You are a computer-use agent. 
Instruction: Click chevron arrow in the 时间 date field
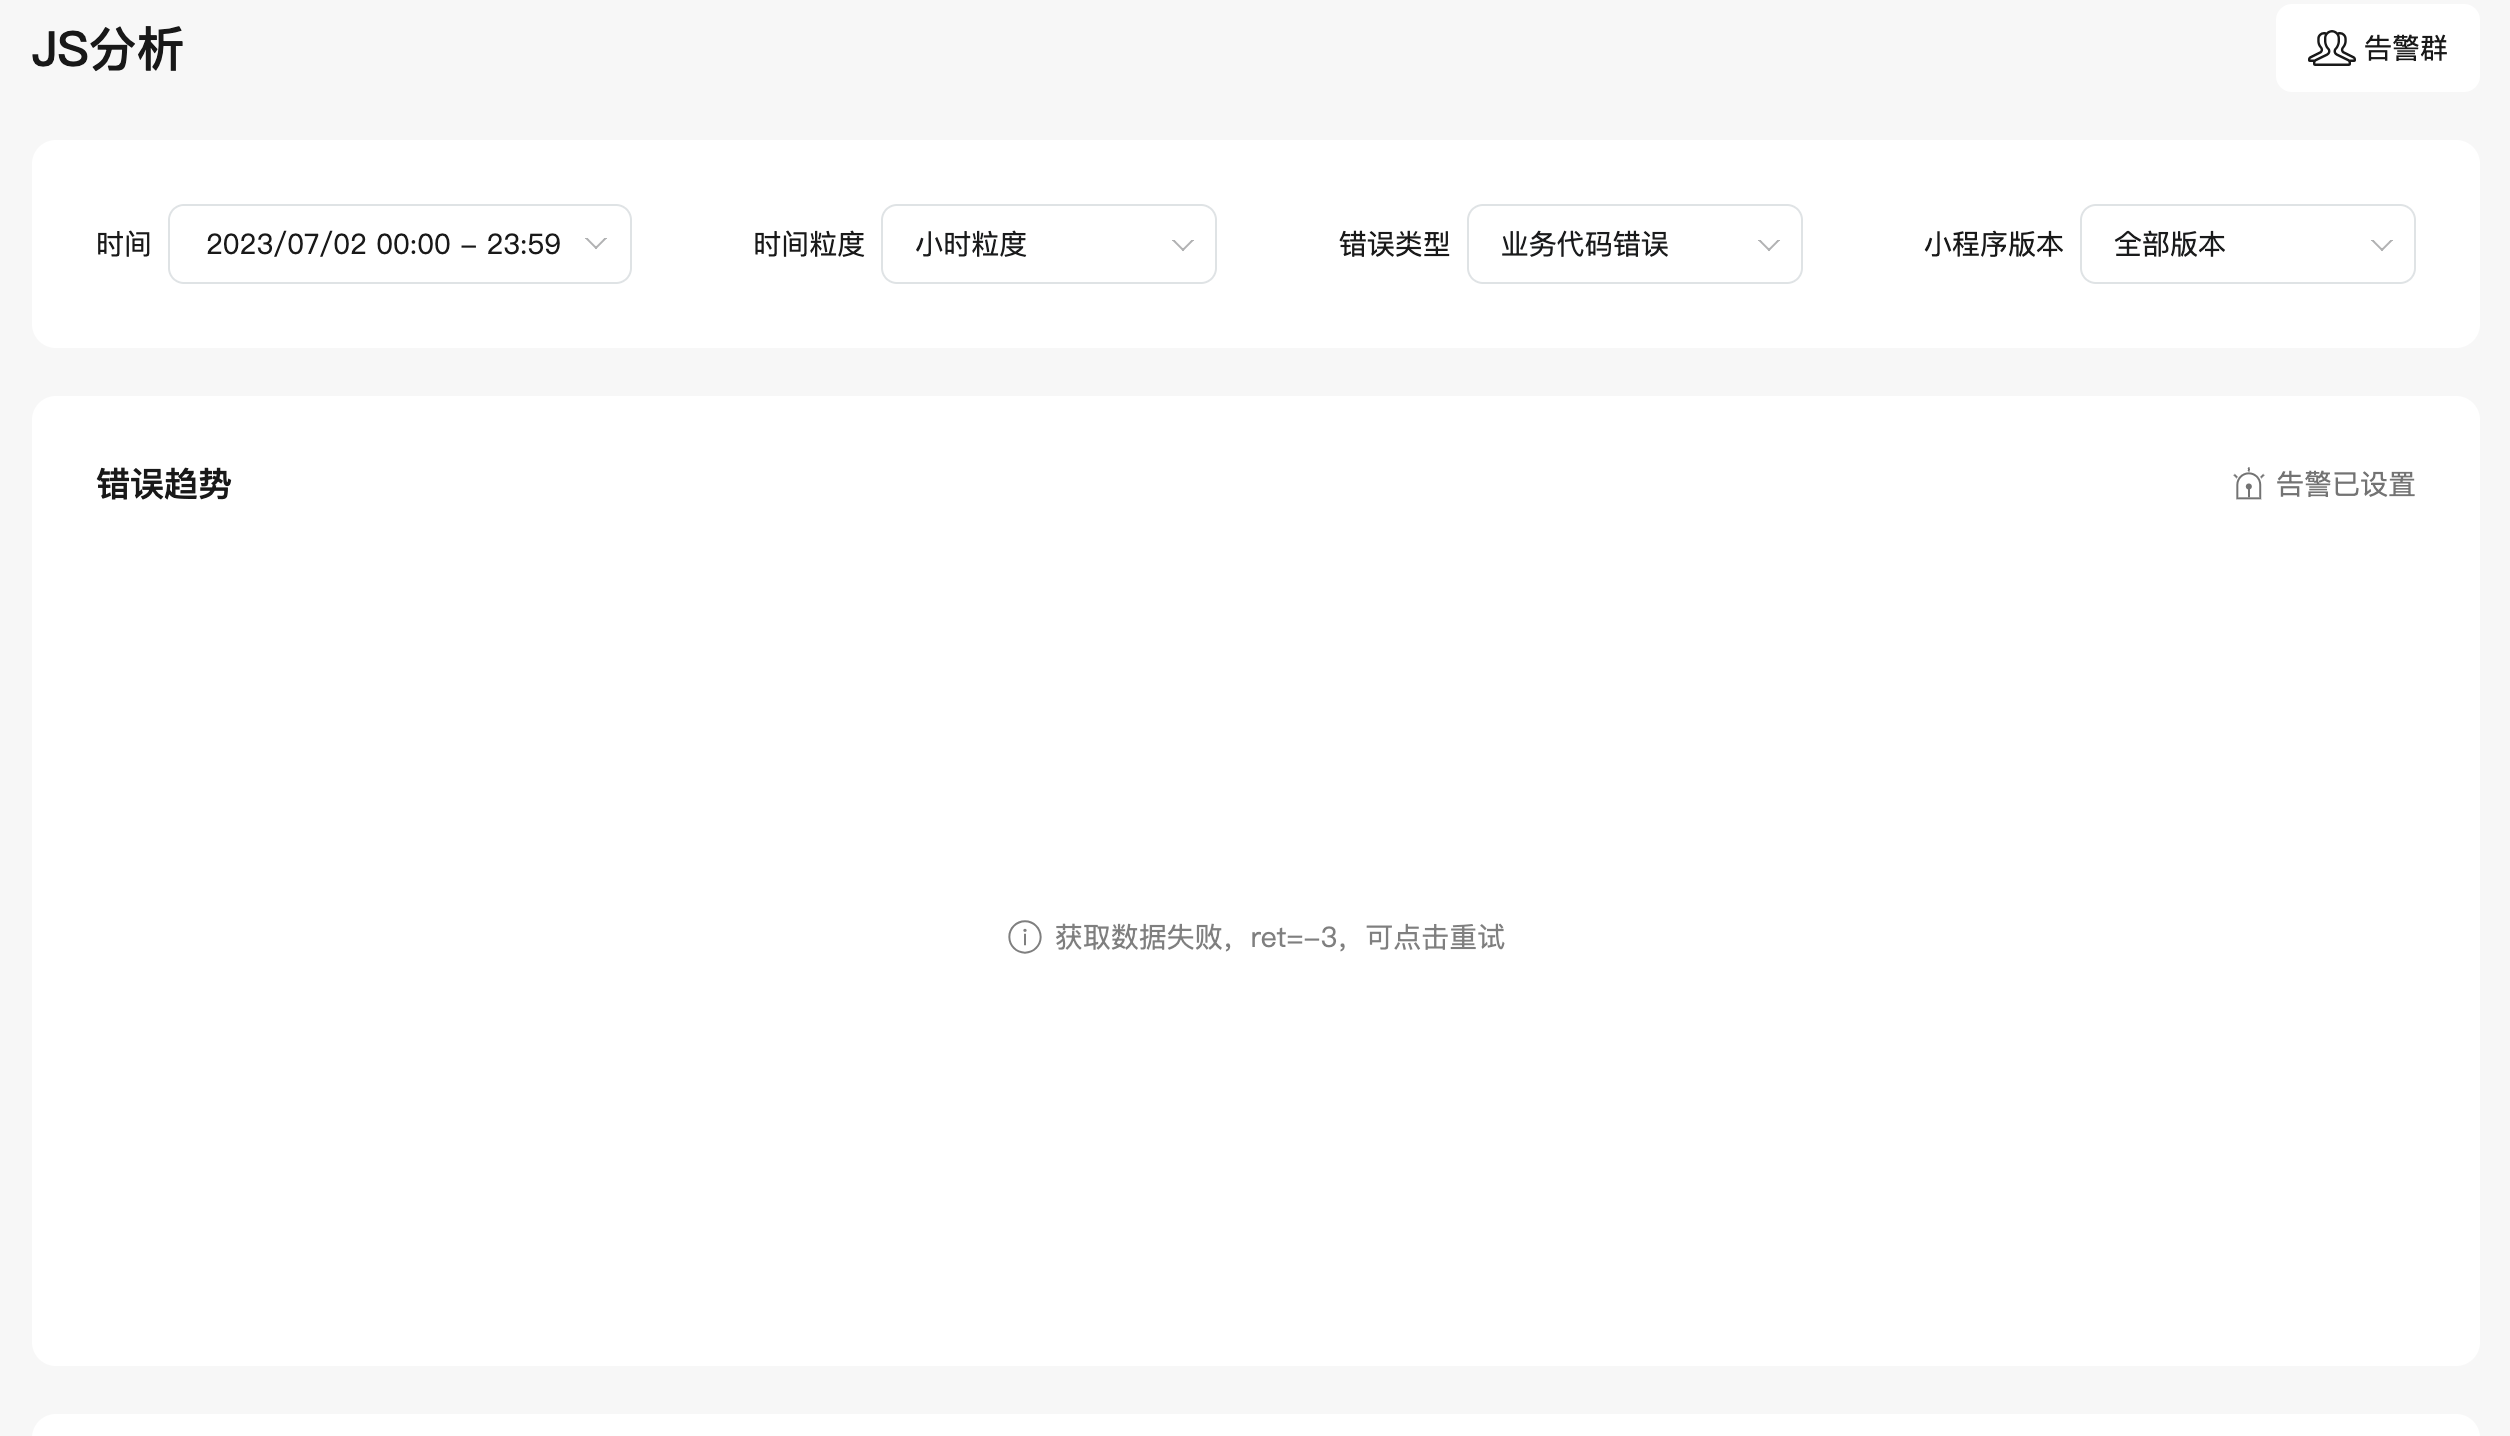(596, 244)
